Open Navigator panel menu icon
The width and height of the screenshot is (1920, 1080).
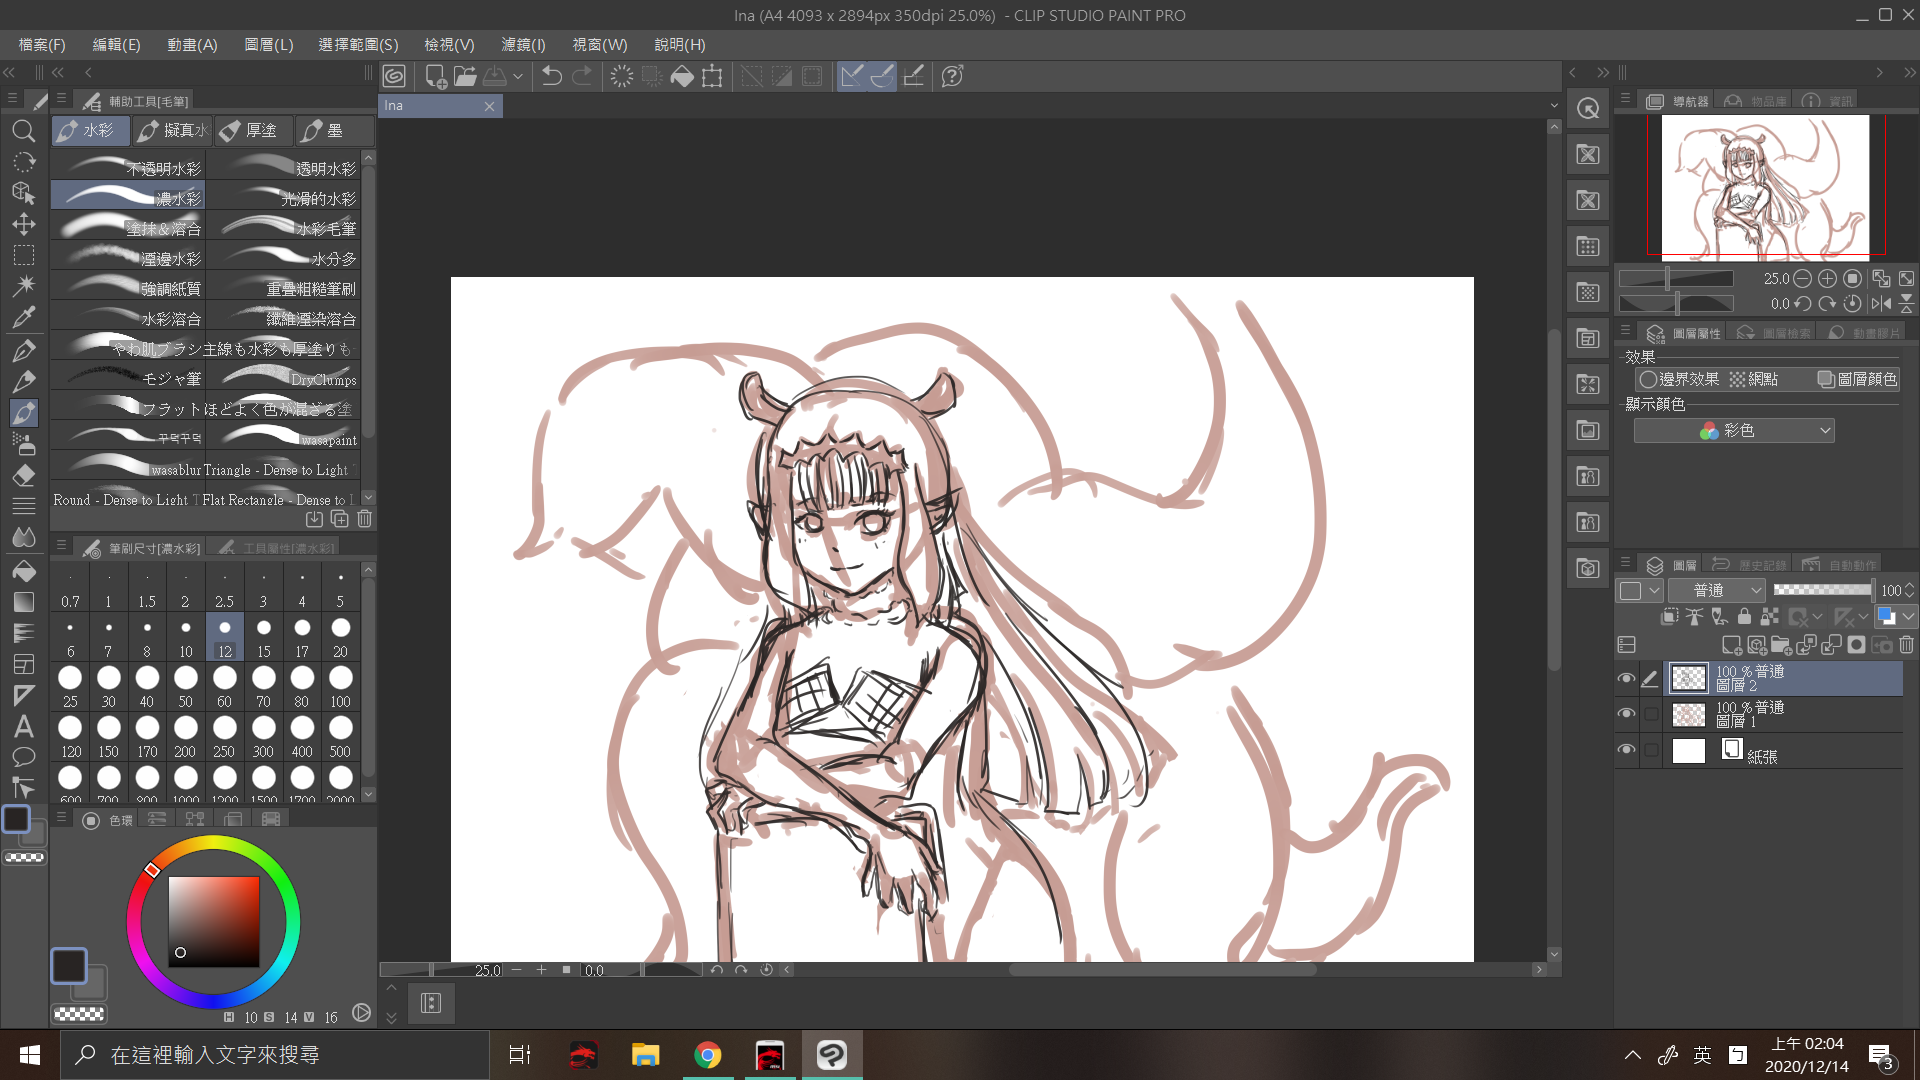[x=1625, y=99]
